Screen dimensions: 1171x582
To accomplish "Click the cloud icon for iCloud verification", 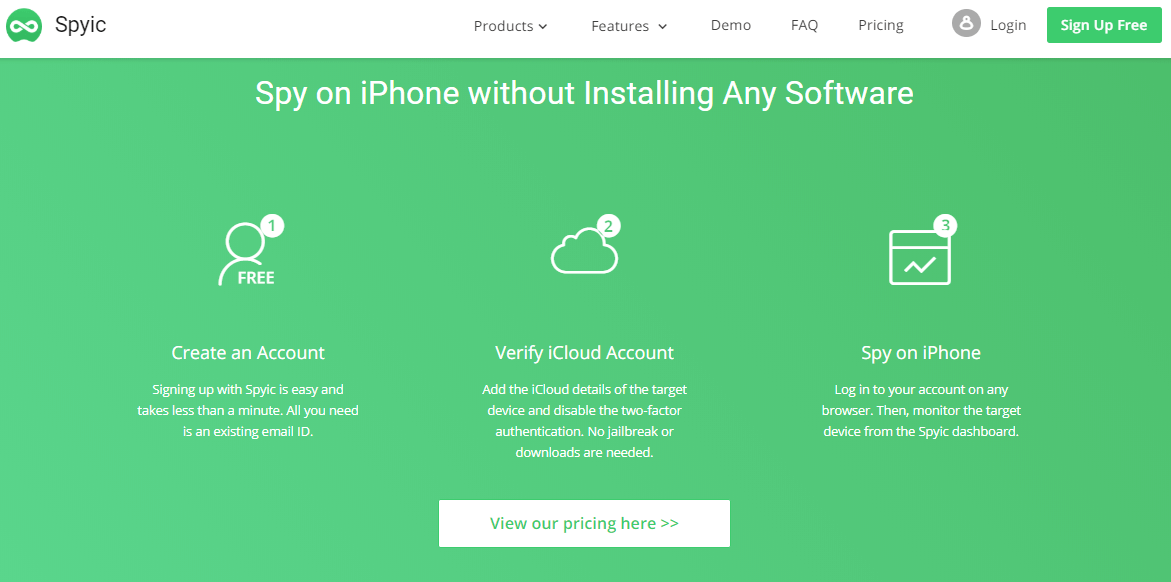I will coord(583,251).
